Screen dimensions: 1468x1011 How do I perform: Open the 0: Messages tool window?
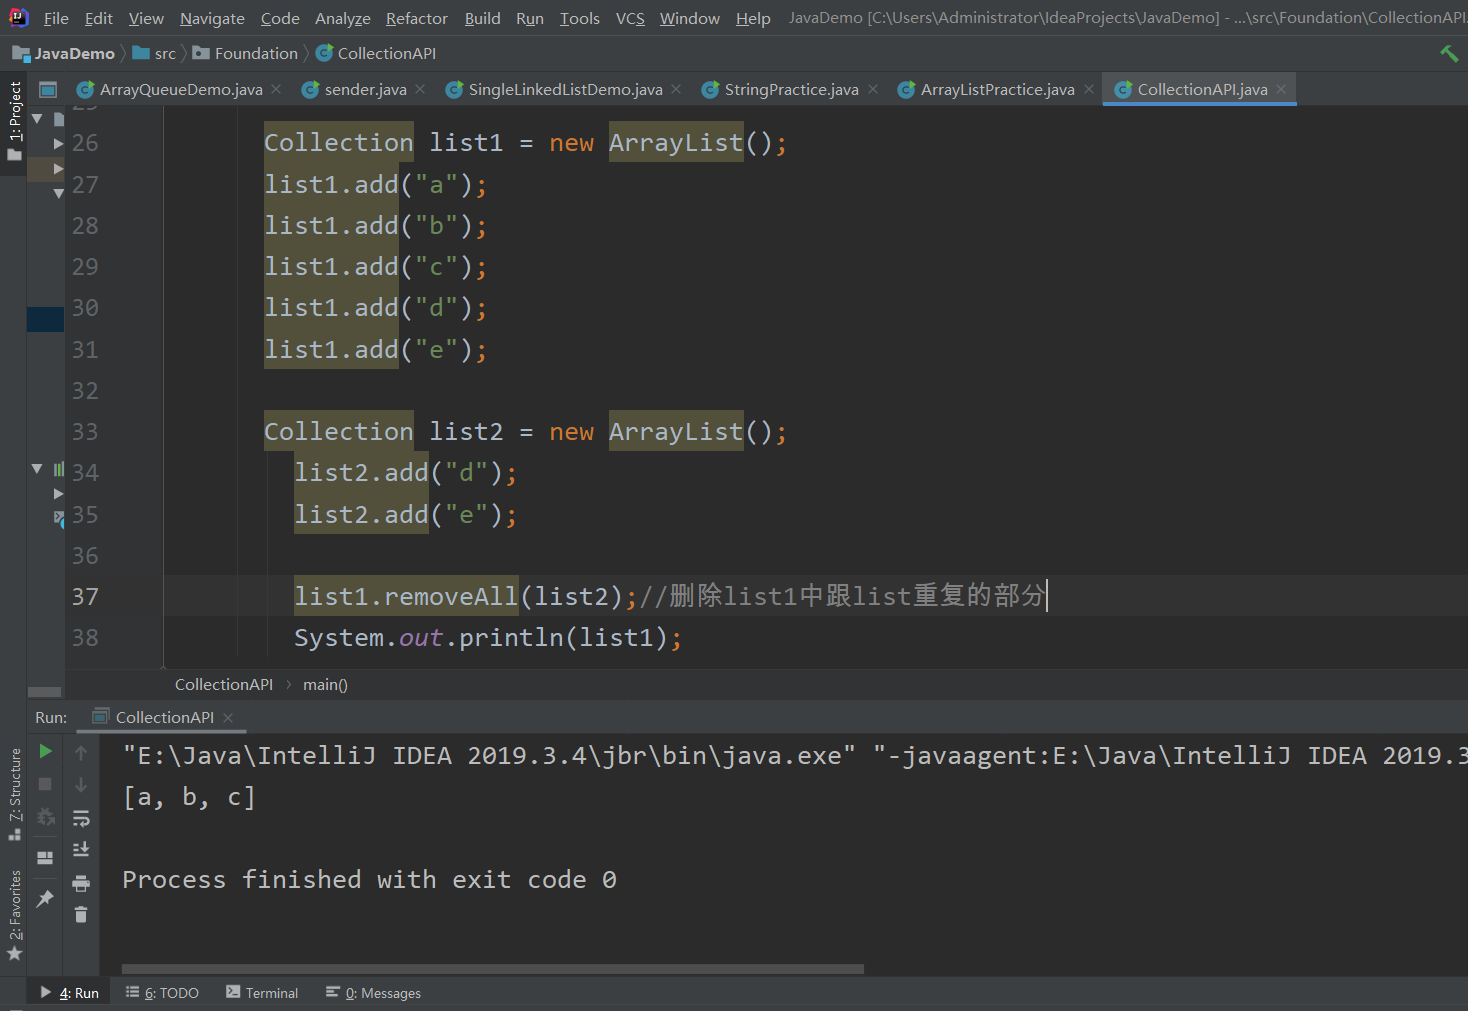coord(373,993)
